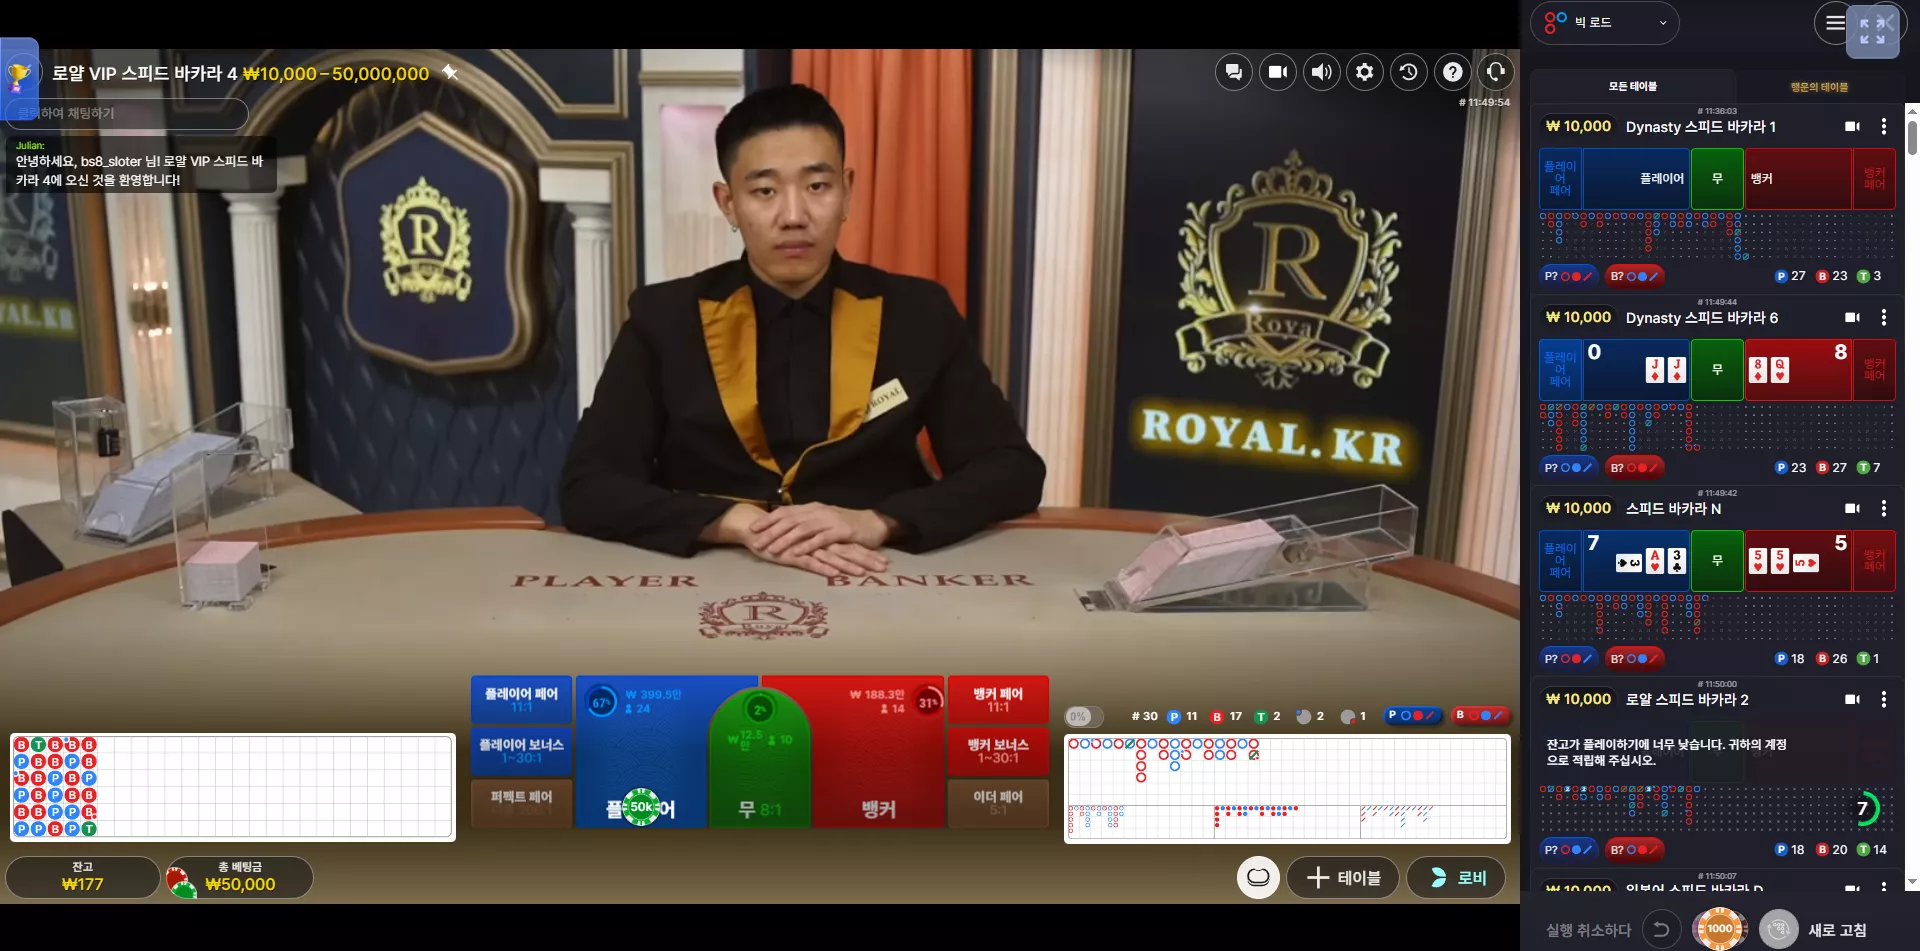Bet on 플레이어 보너스 side bet

[521, 751]
